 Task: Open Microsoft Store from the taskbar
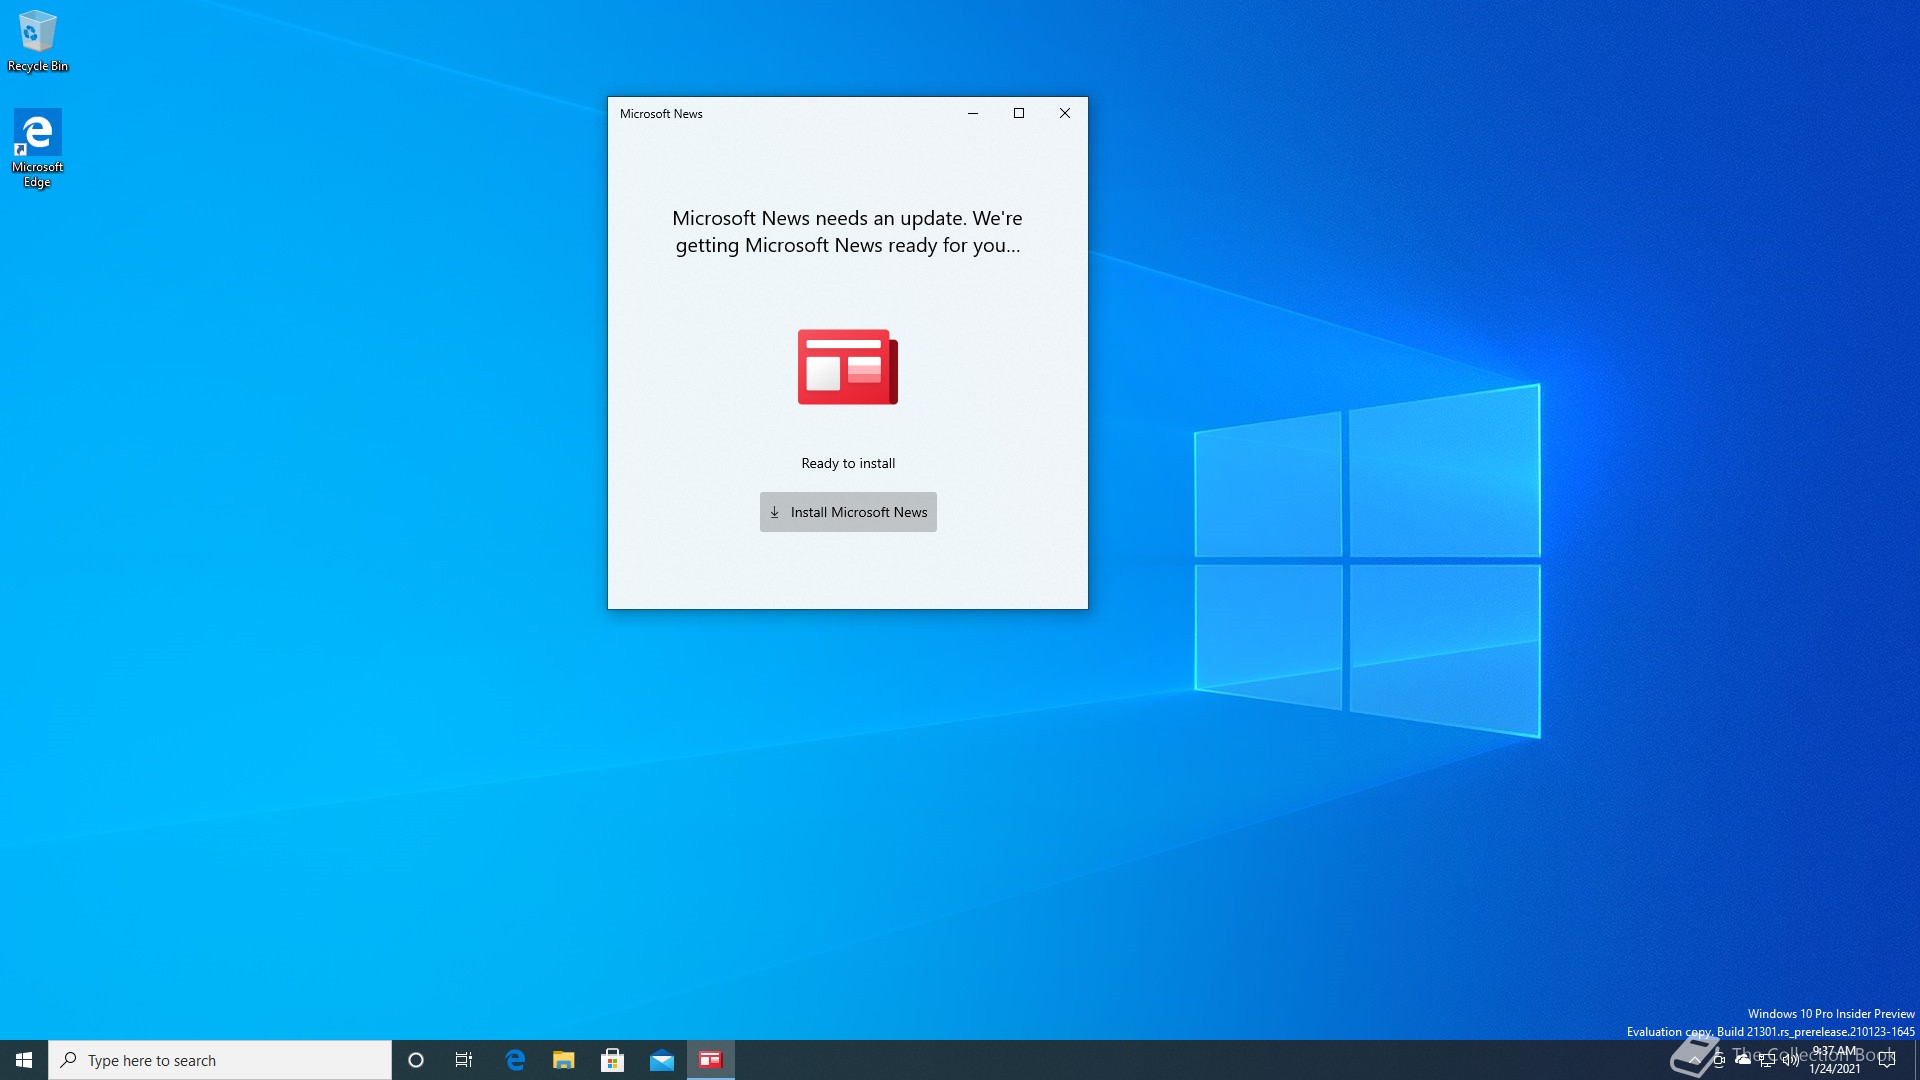tap(613, 1060)
